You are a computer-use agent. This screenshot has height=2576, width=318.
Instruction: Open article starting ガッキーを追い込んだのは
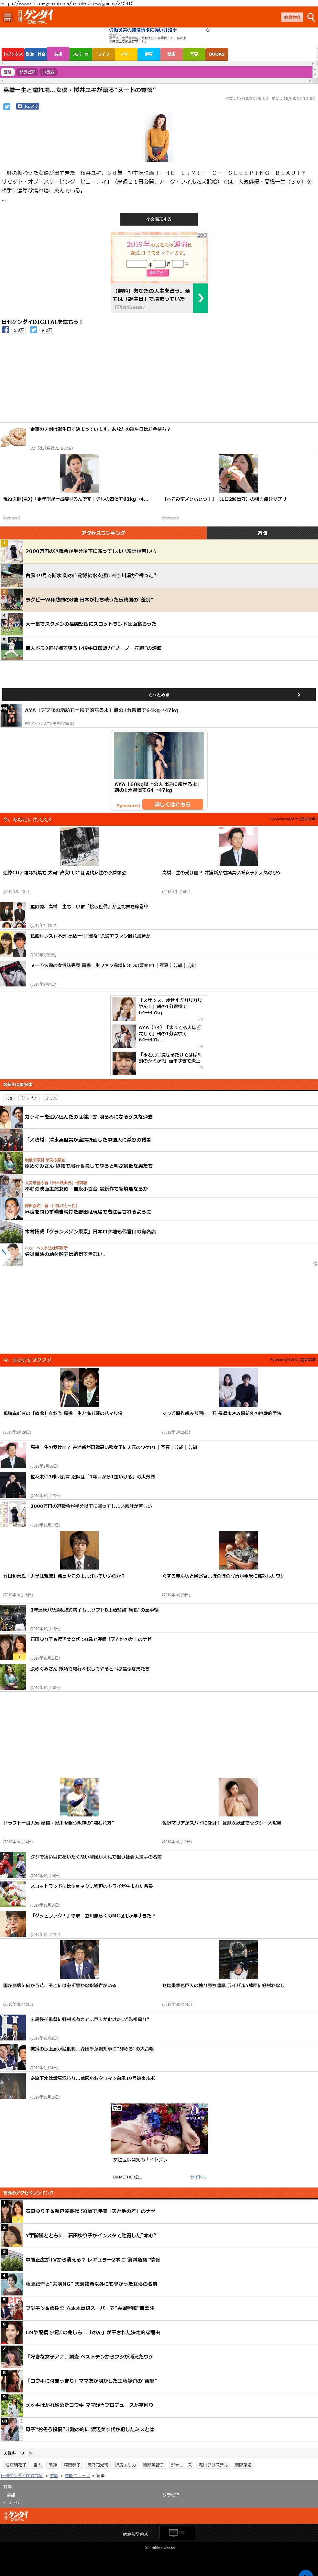point(159,1117)
